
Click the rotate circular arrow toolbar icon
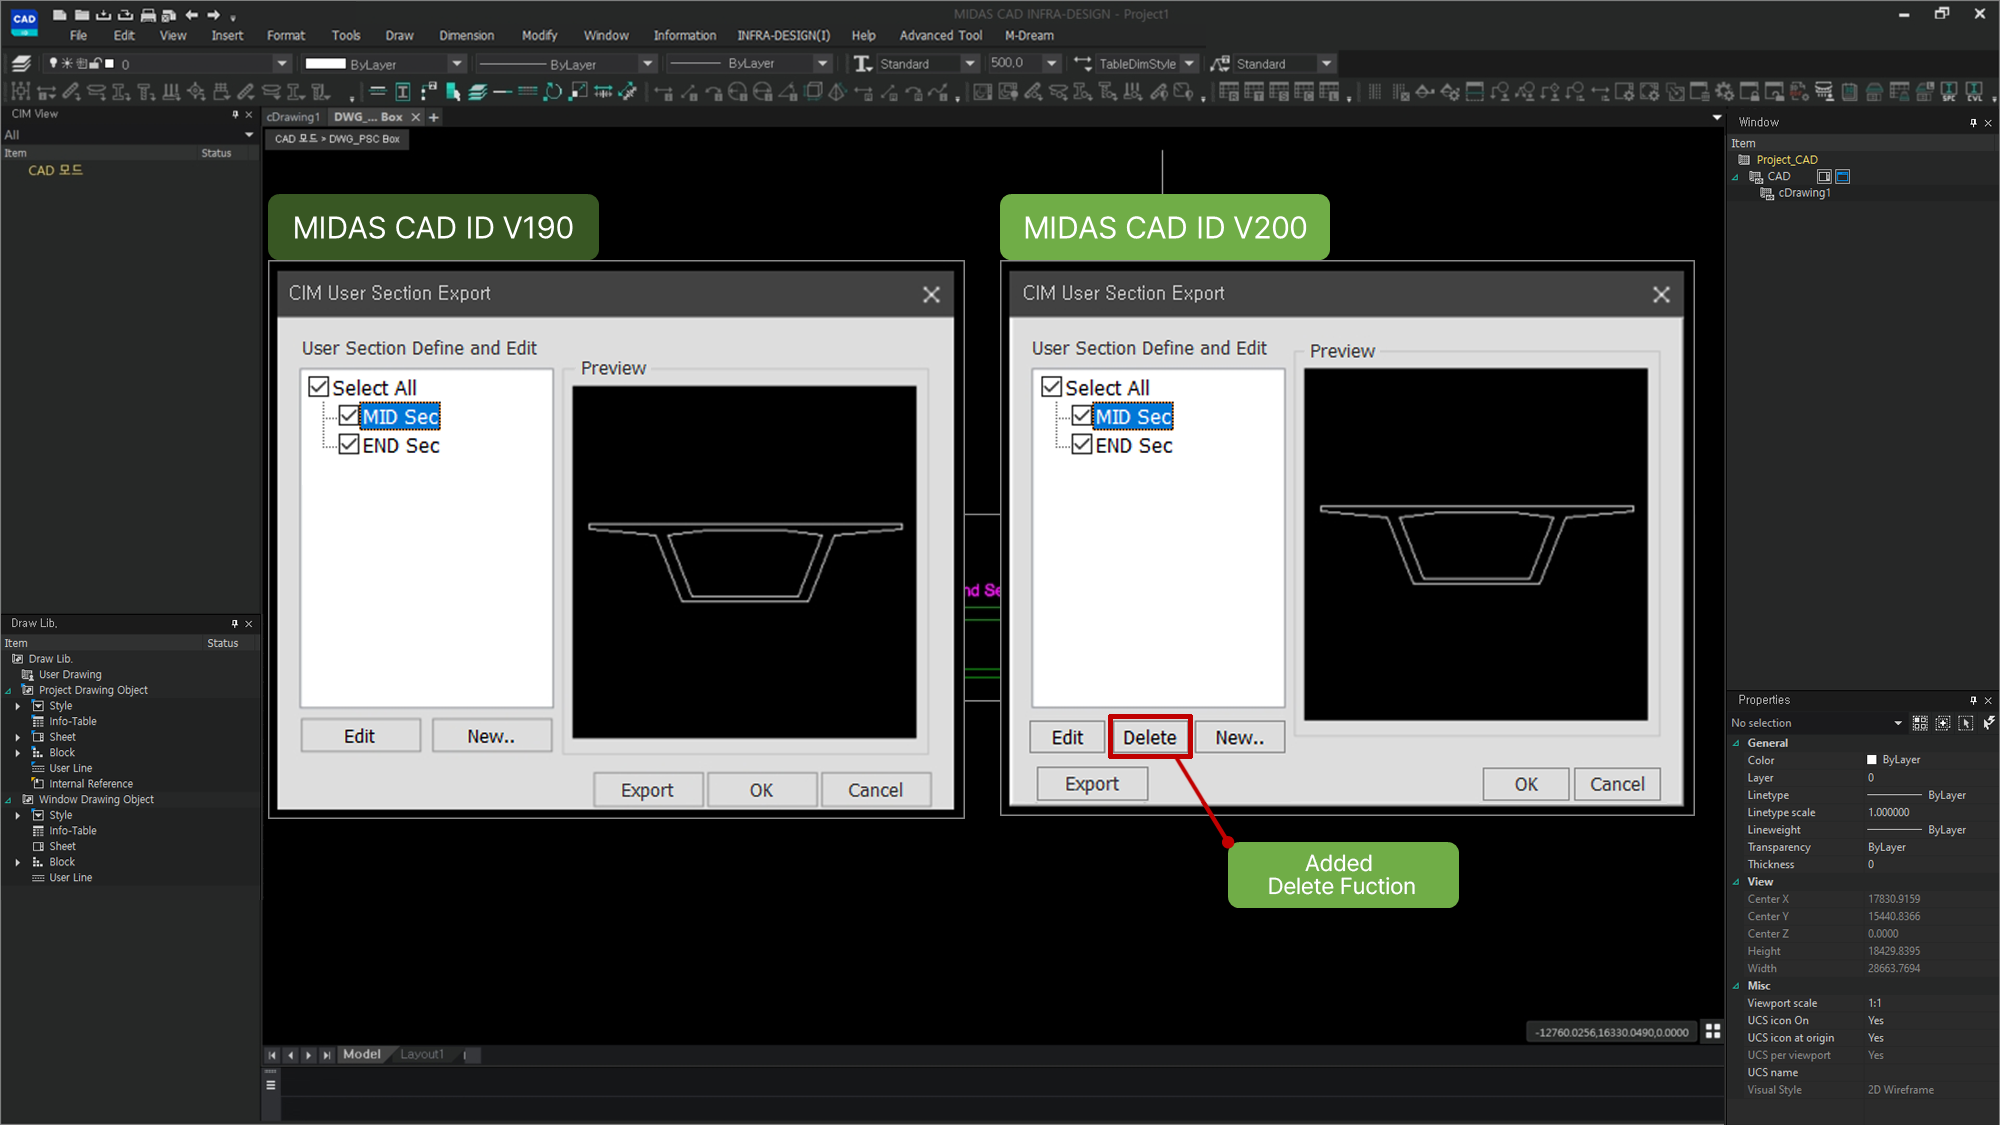click(553, 92)
